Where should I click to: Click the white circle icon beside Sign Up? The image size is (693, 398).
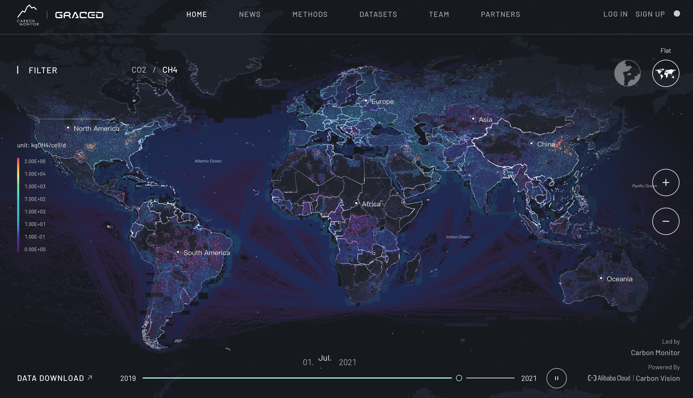pyautogui.click(x=677, y=14)
